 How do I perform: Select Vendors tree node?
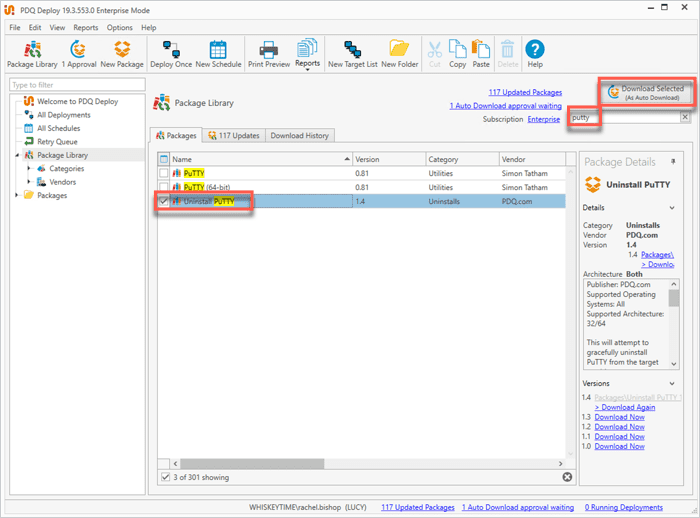[62, 182]
